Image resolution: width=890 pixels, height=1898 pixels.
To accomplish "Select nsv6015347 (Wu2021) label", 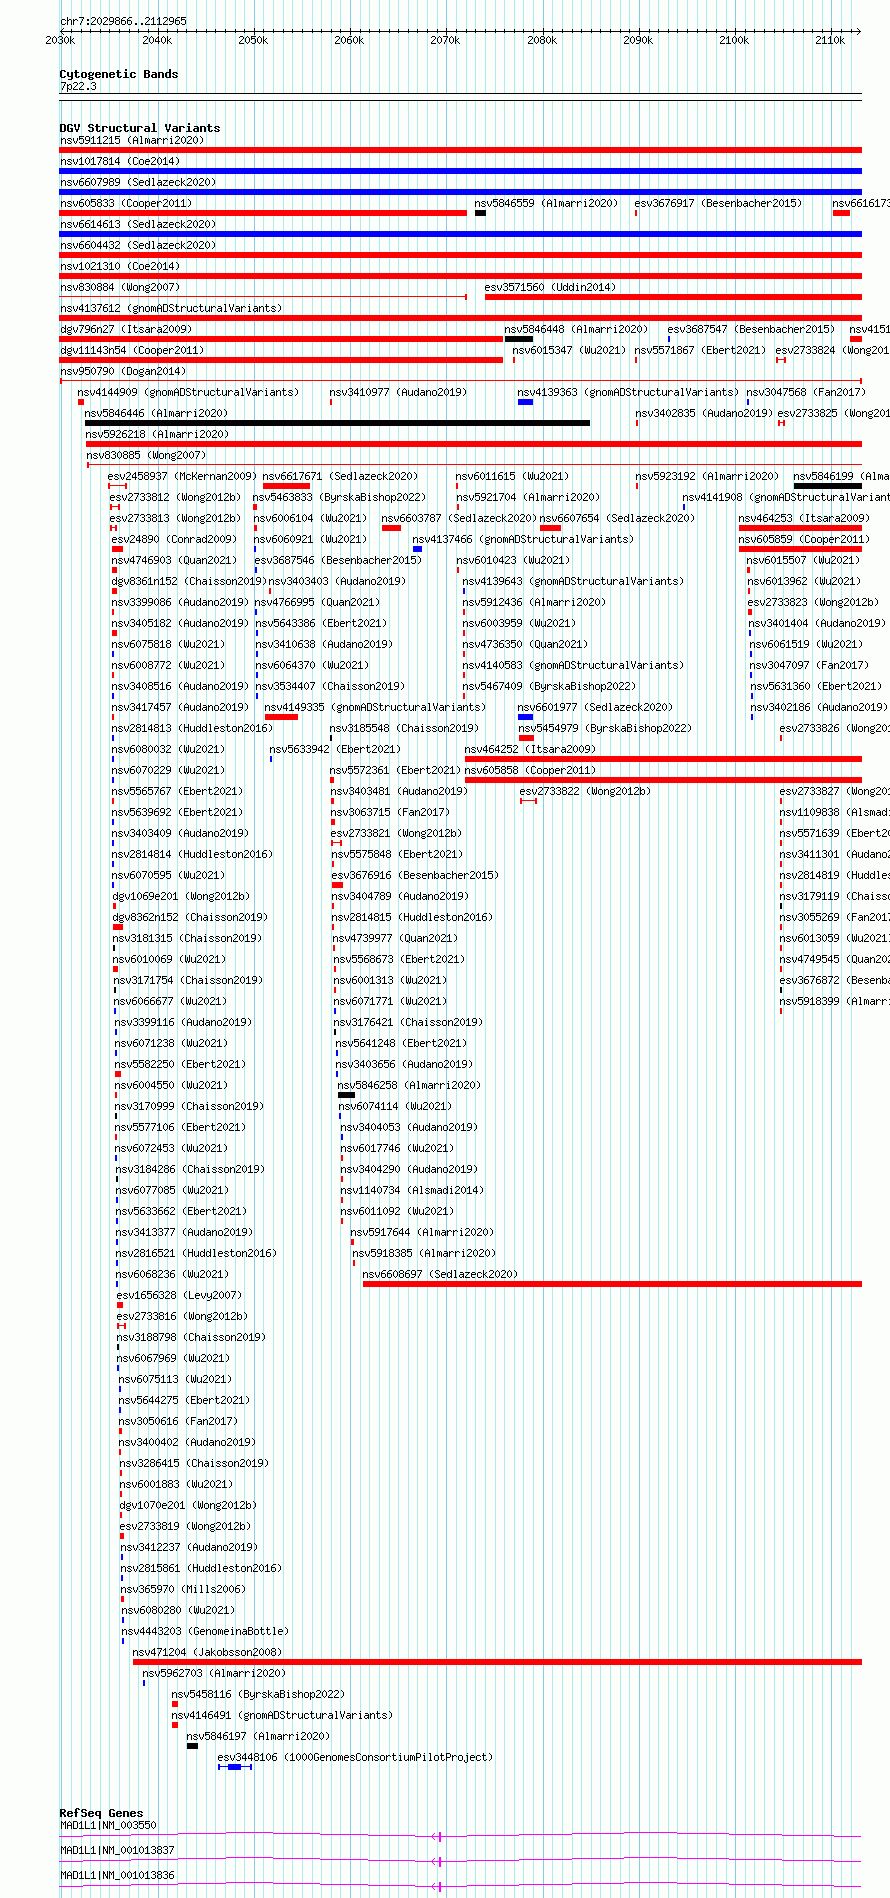I will click(x=569, y=350).
